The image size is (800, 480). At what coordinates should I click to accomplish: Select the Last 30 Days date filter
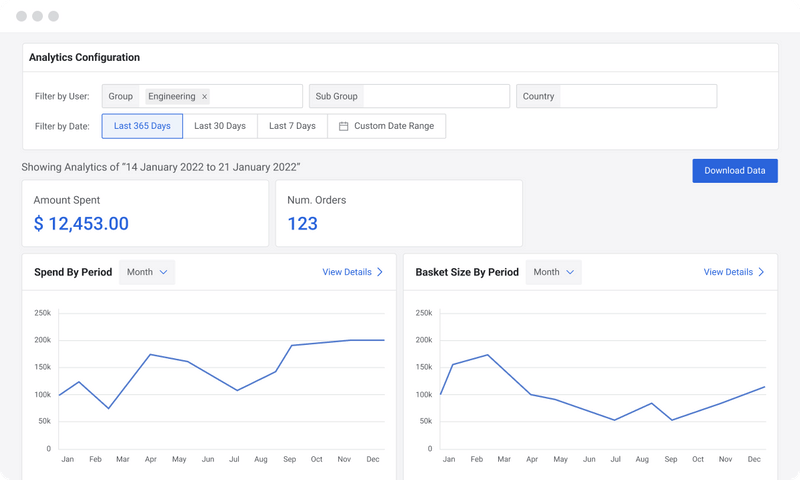click(220, 127)
